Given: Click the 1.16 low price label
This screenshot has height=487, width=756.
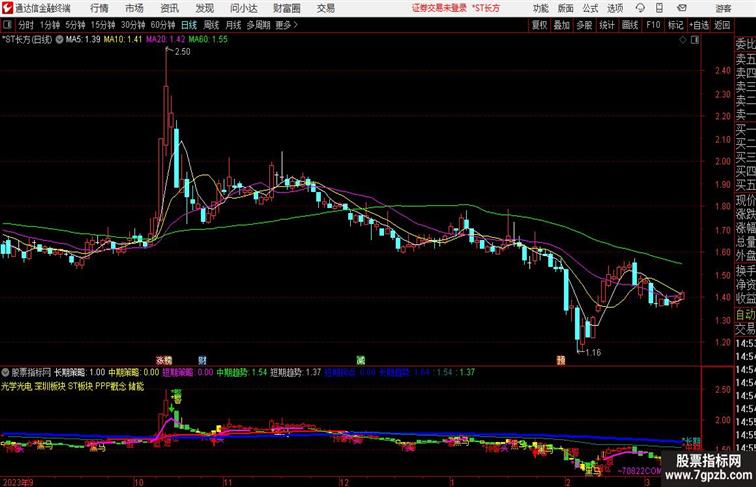Looking at the screenshot, I should pos(593,352).
